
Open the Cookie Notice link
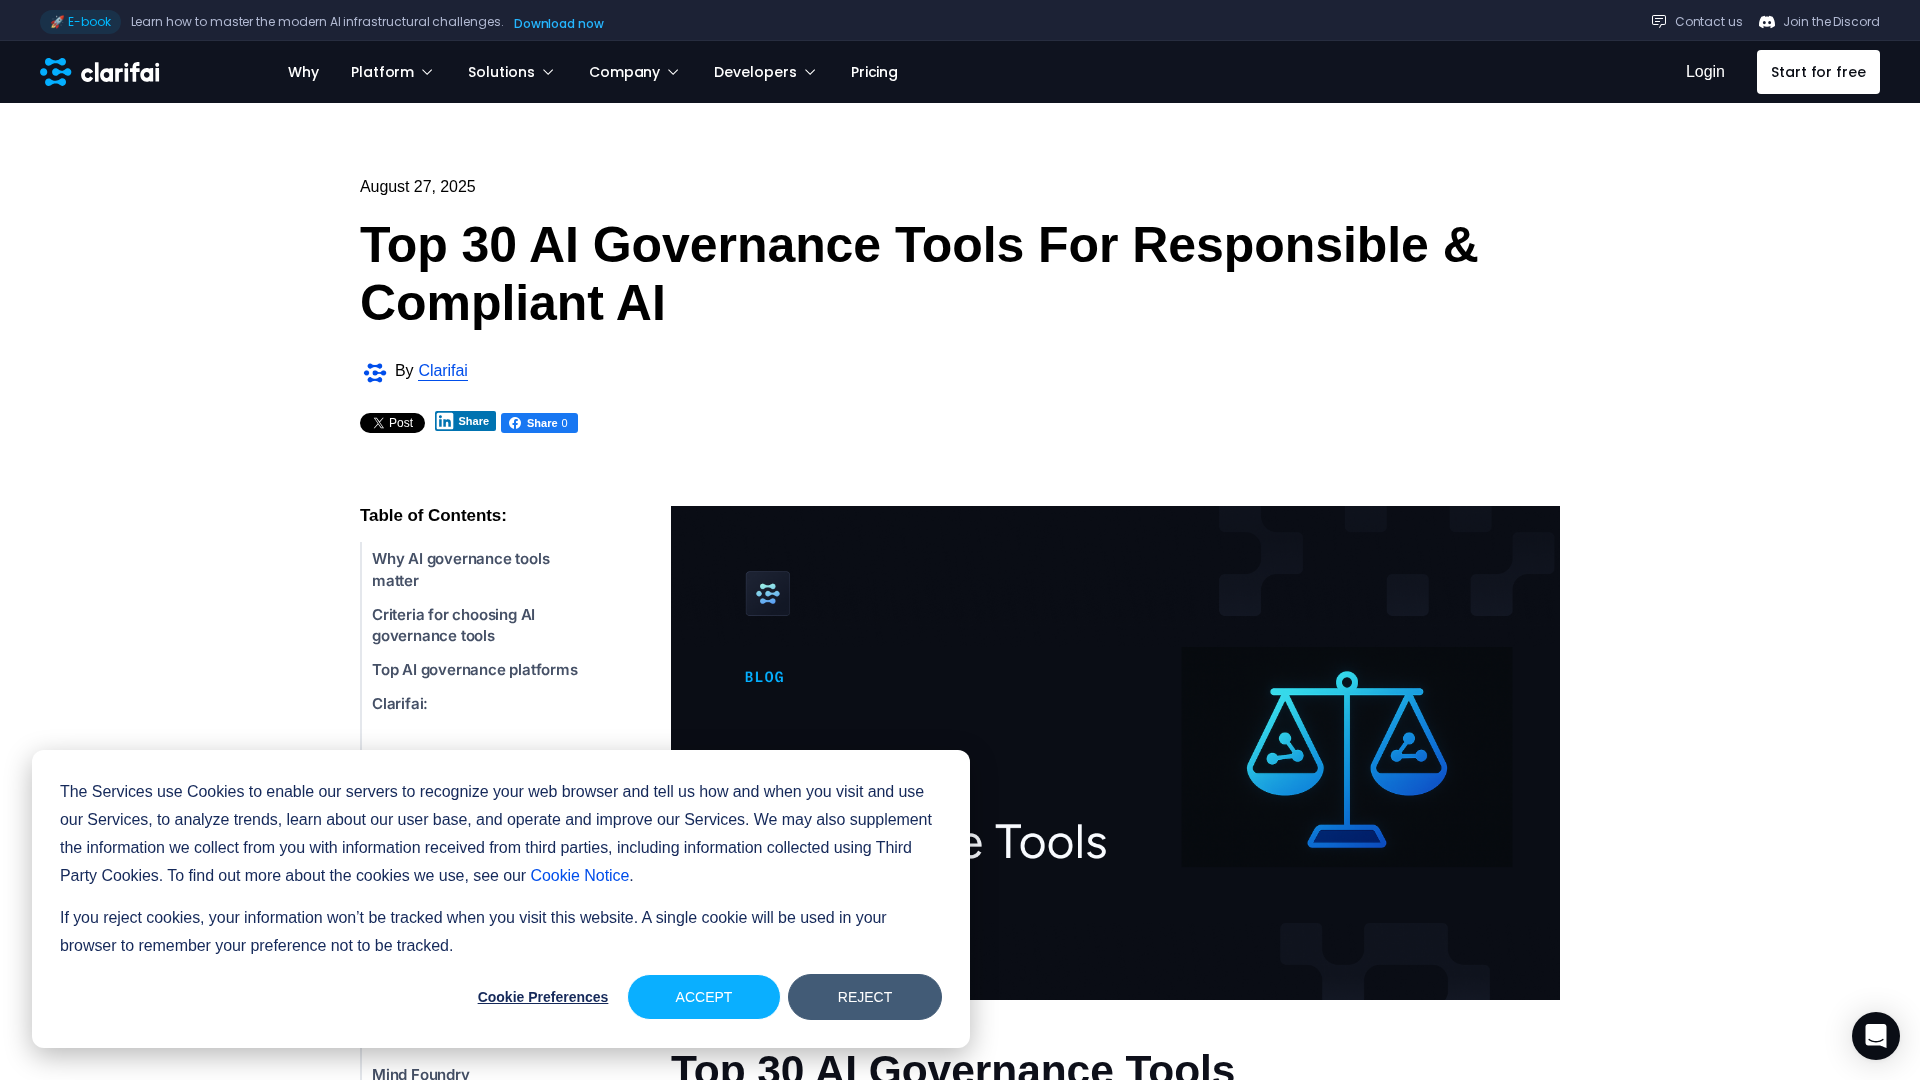click(x=579, y=876)
